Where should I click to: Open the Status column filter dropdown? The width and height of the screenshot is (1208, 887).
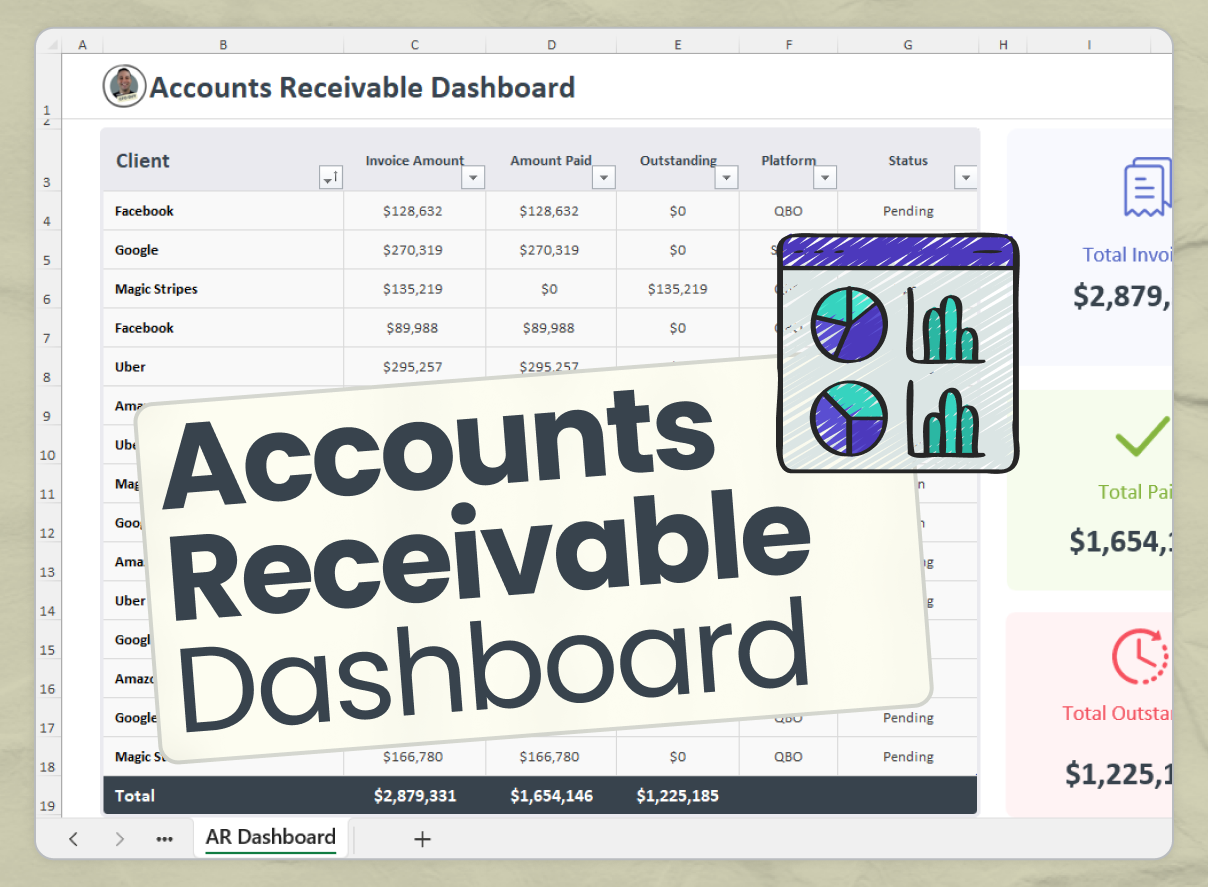[x=966, y=177]
